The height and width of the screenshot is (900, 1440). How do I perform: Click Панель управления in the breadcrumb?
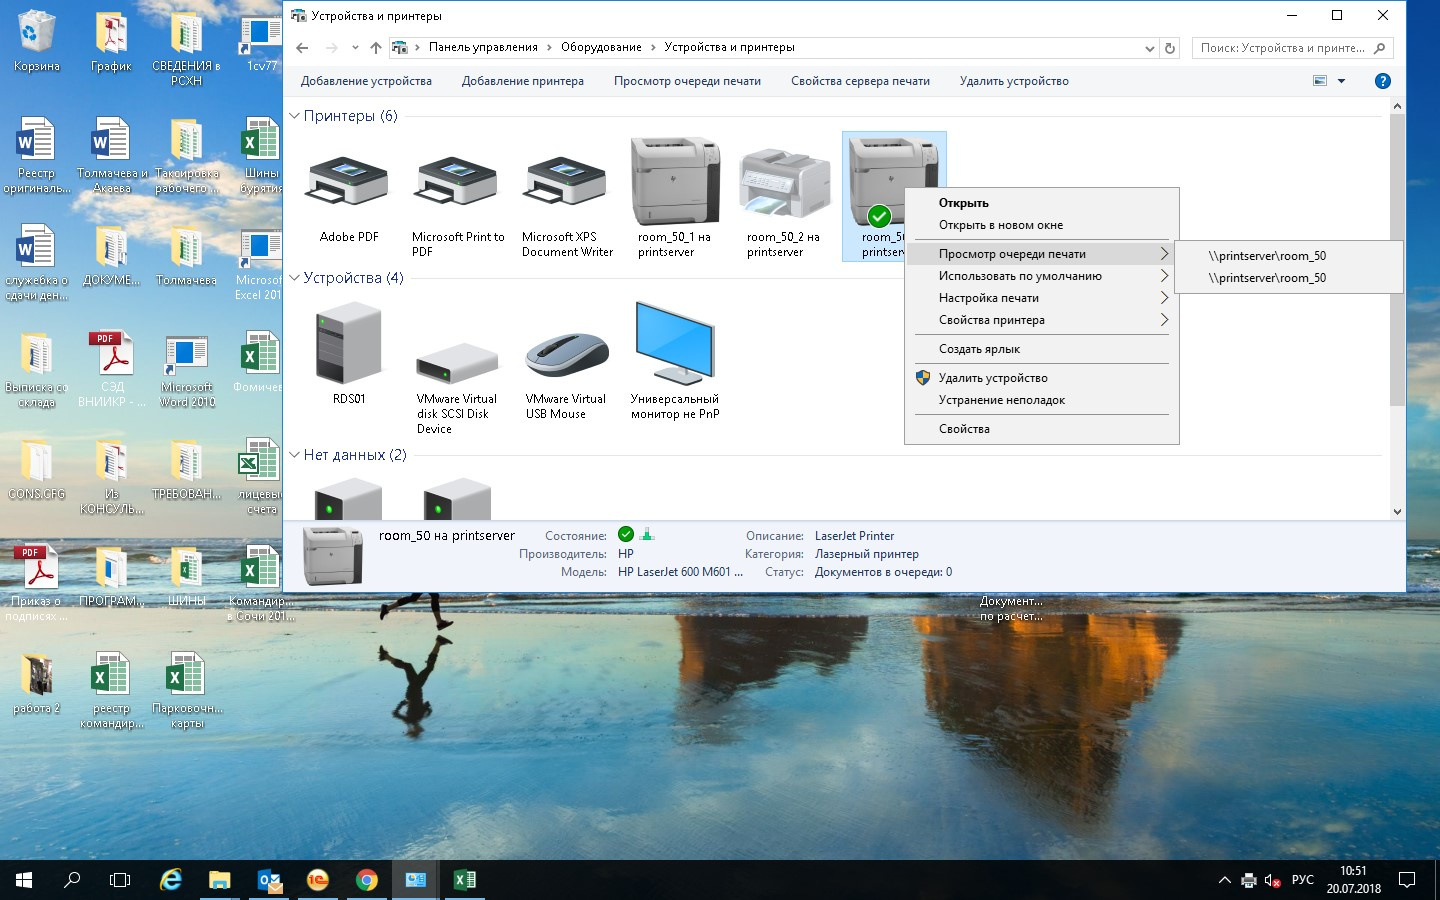[483, 47]
